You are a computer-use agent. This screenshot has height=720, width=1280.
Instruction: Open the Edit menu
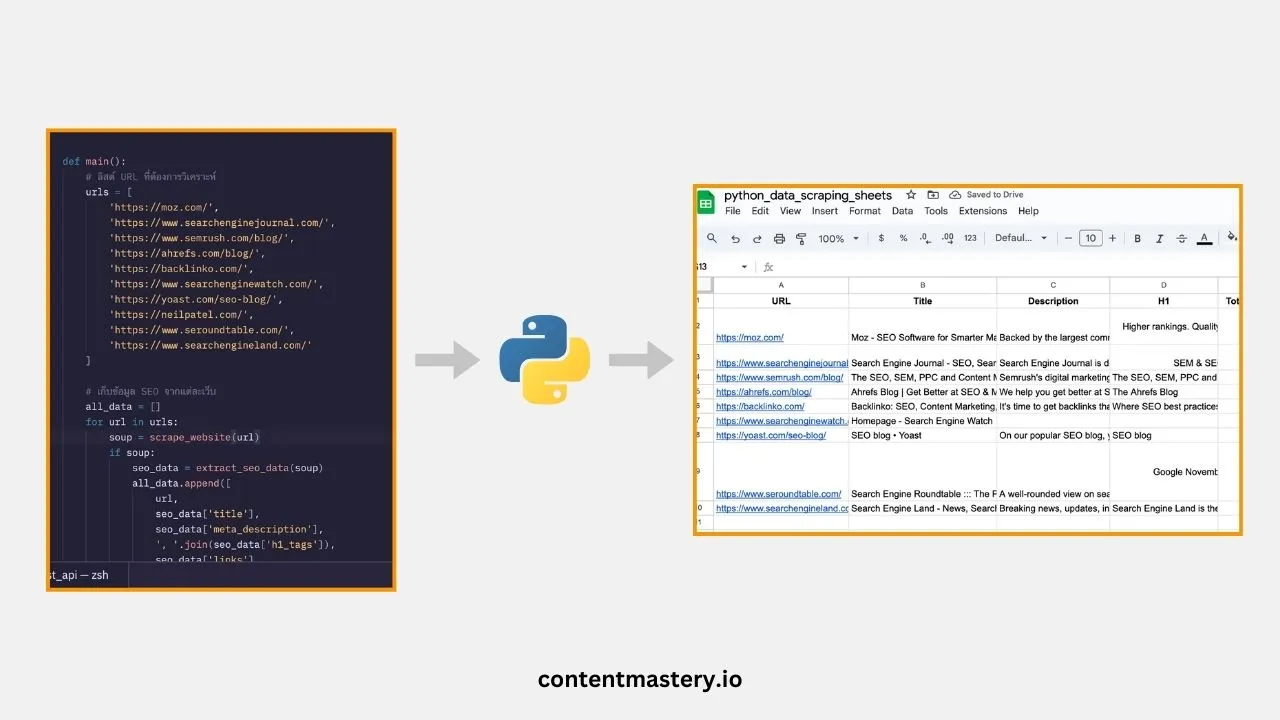point(761,211)
